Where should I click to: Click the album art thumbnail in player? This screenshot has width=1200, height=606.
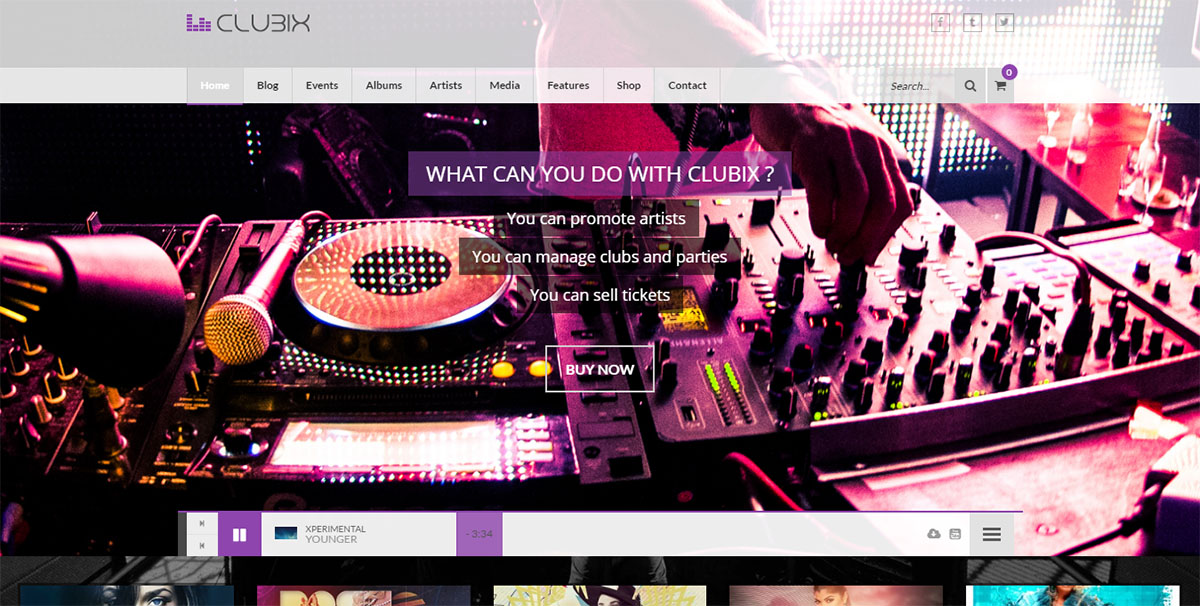(x=286, y=534)
